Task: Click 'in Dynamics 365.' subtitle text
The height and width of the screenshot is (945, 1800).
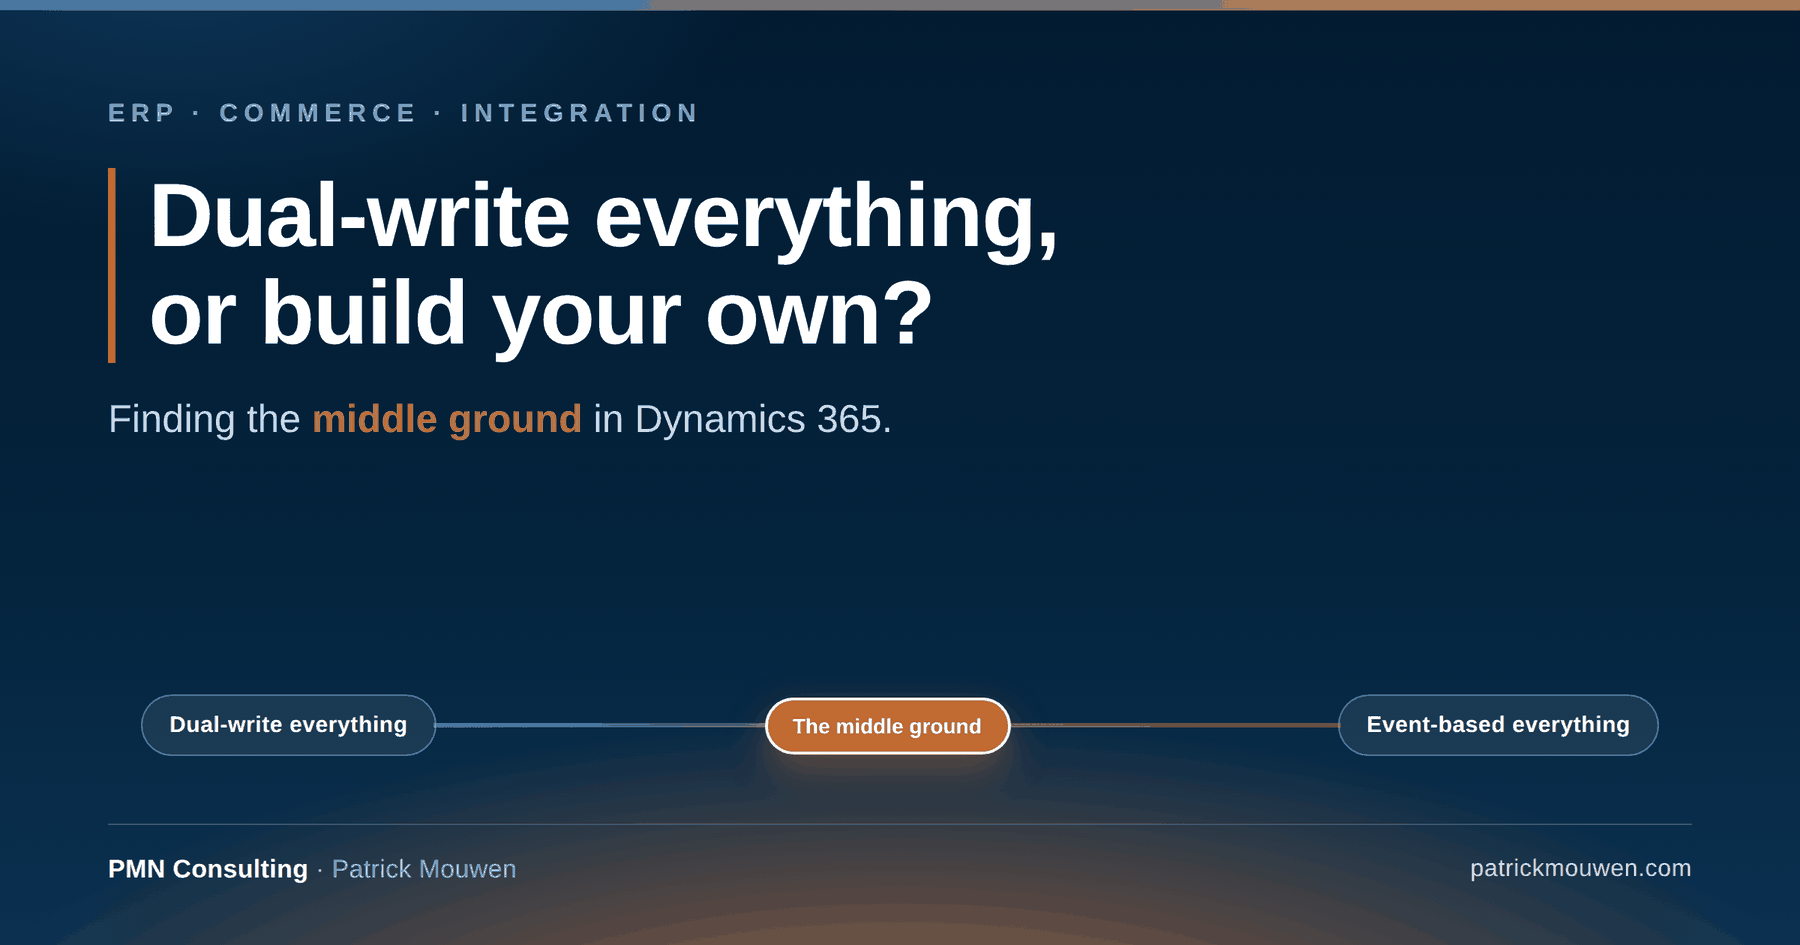Action: pyautogui.click(x=742, y=419)
